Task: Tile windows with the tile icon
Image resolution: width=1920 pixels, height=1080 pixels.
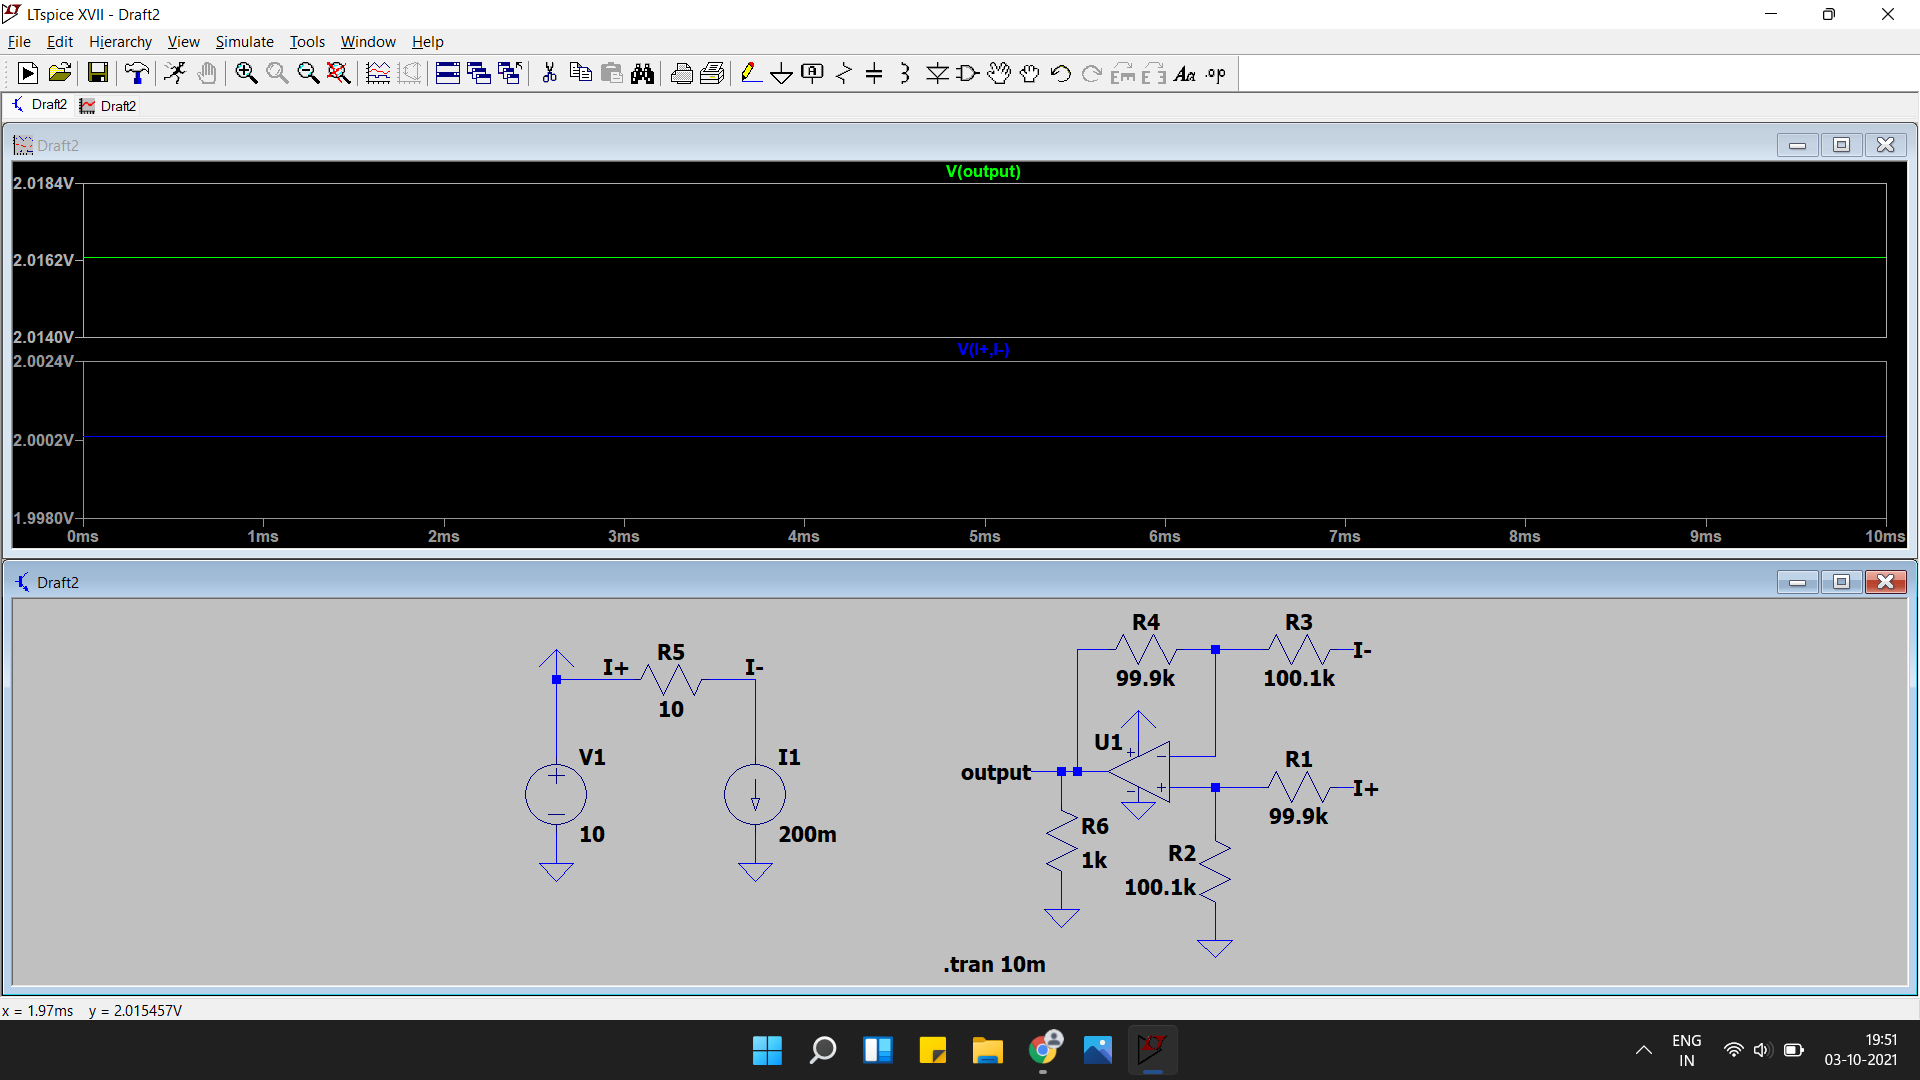Action: tap(448, 73)
